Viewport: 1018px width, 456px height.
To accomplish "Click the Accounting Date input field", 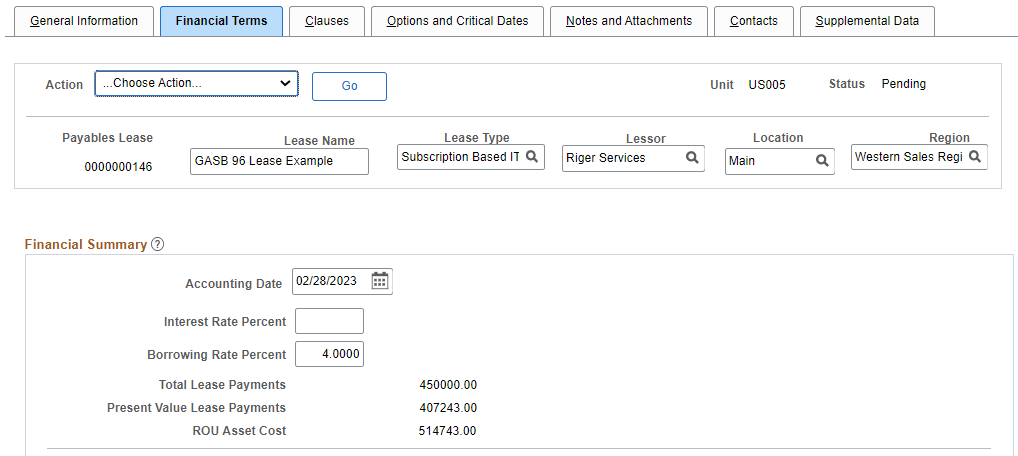I will 330,281.
